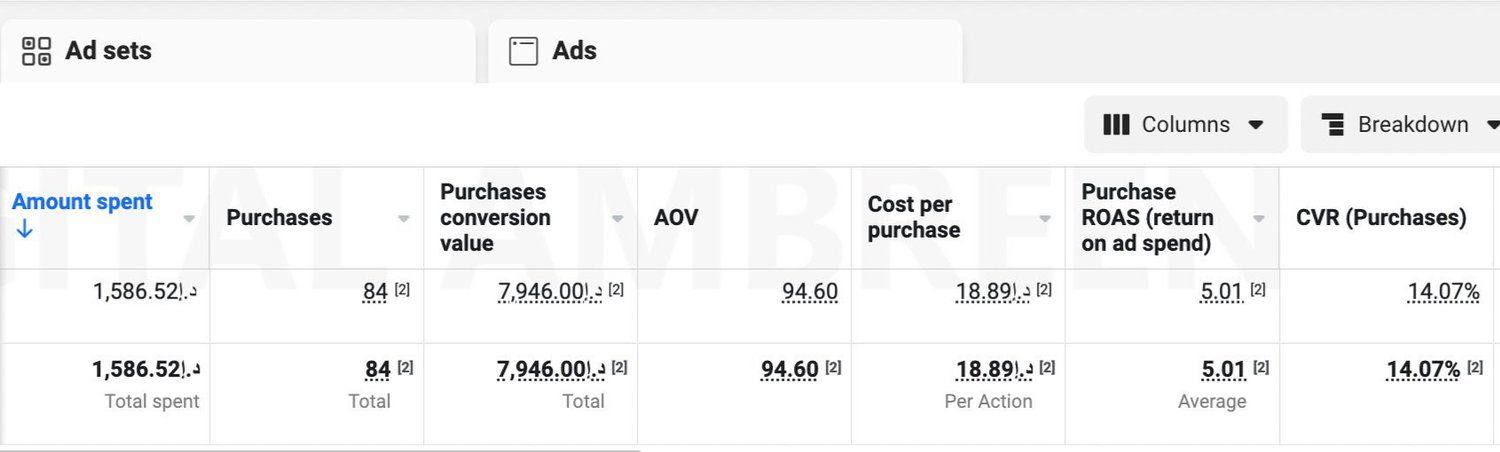Click the footnote marker beside total ROAS 5.01
The image size is (1500, 452).
tap(1261, 368)
